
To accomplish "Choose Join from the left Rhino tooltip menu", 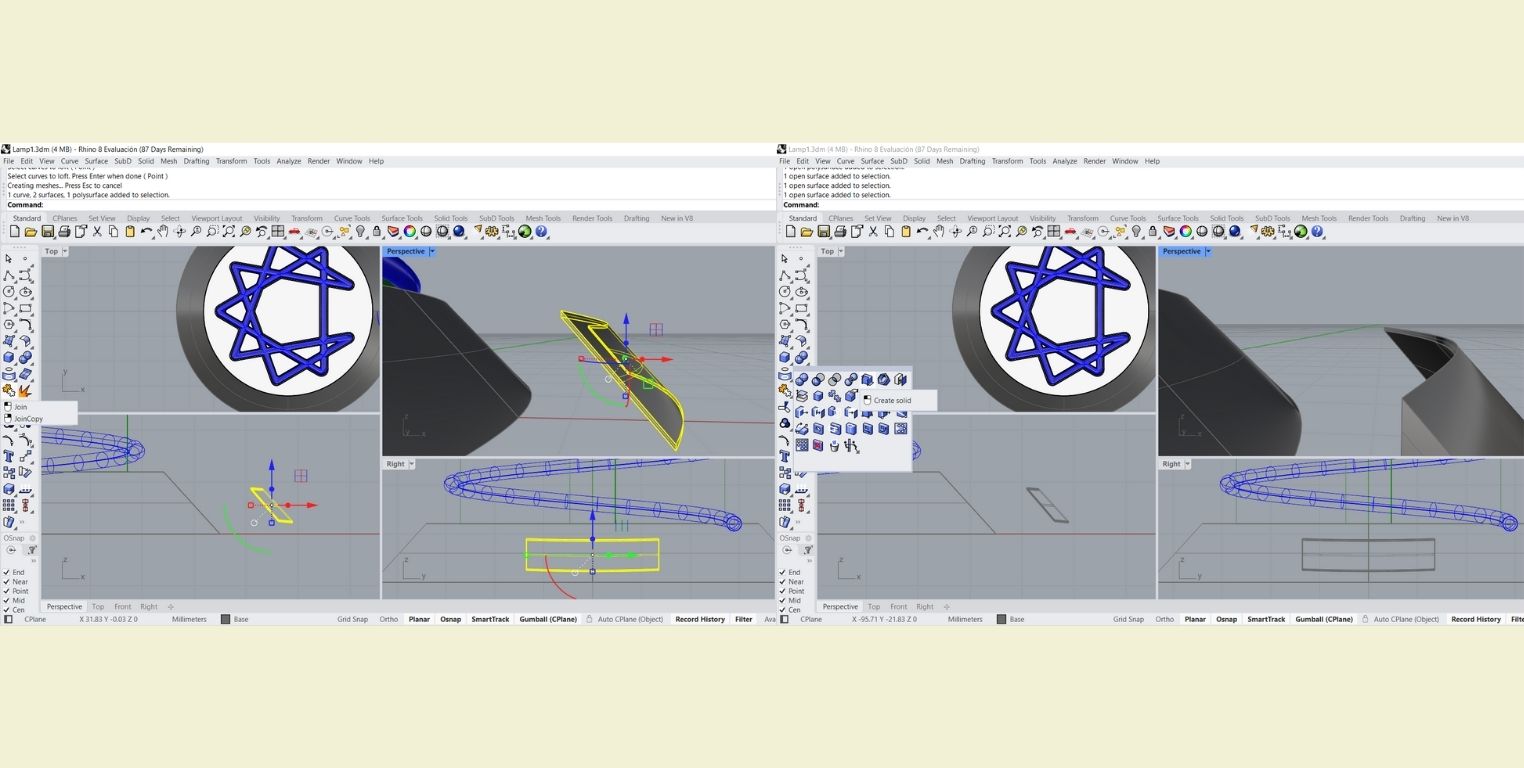I will (x=21, y=407).
